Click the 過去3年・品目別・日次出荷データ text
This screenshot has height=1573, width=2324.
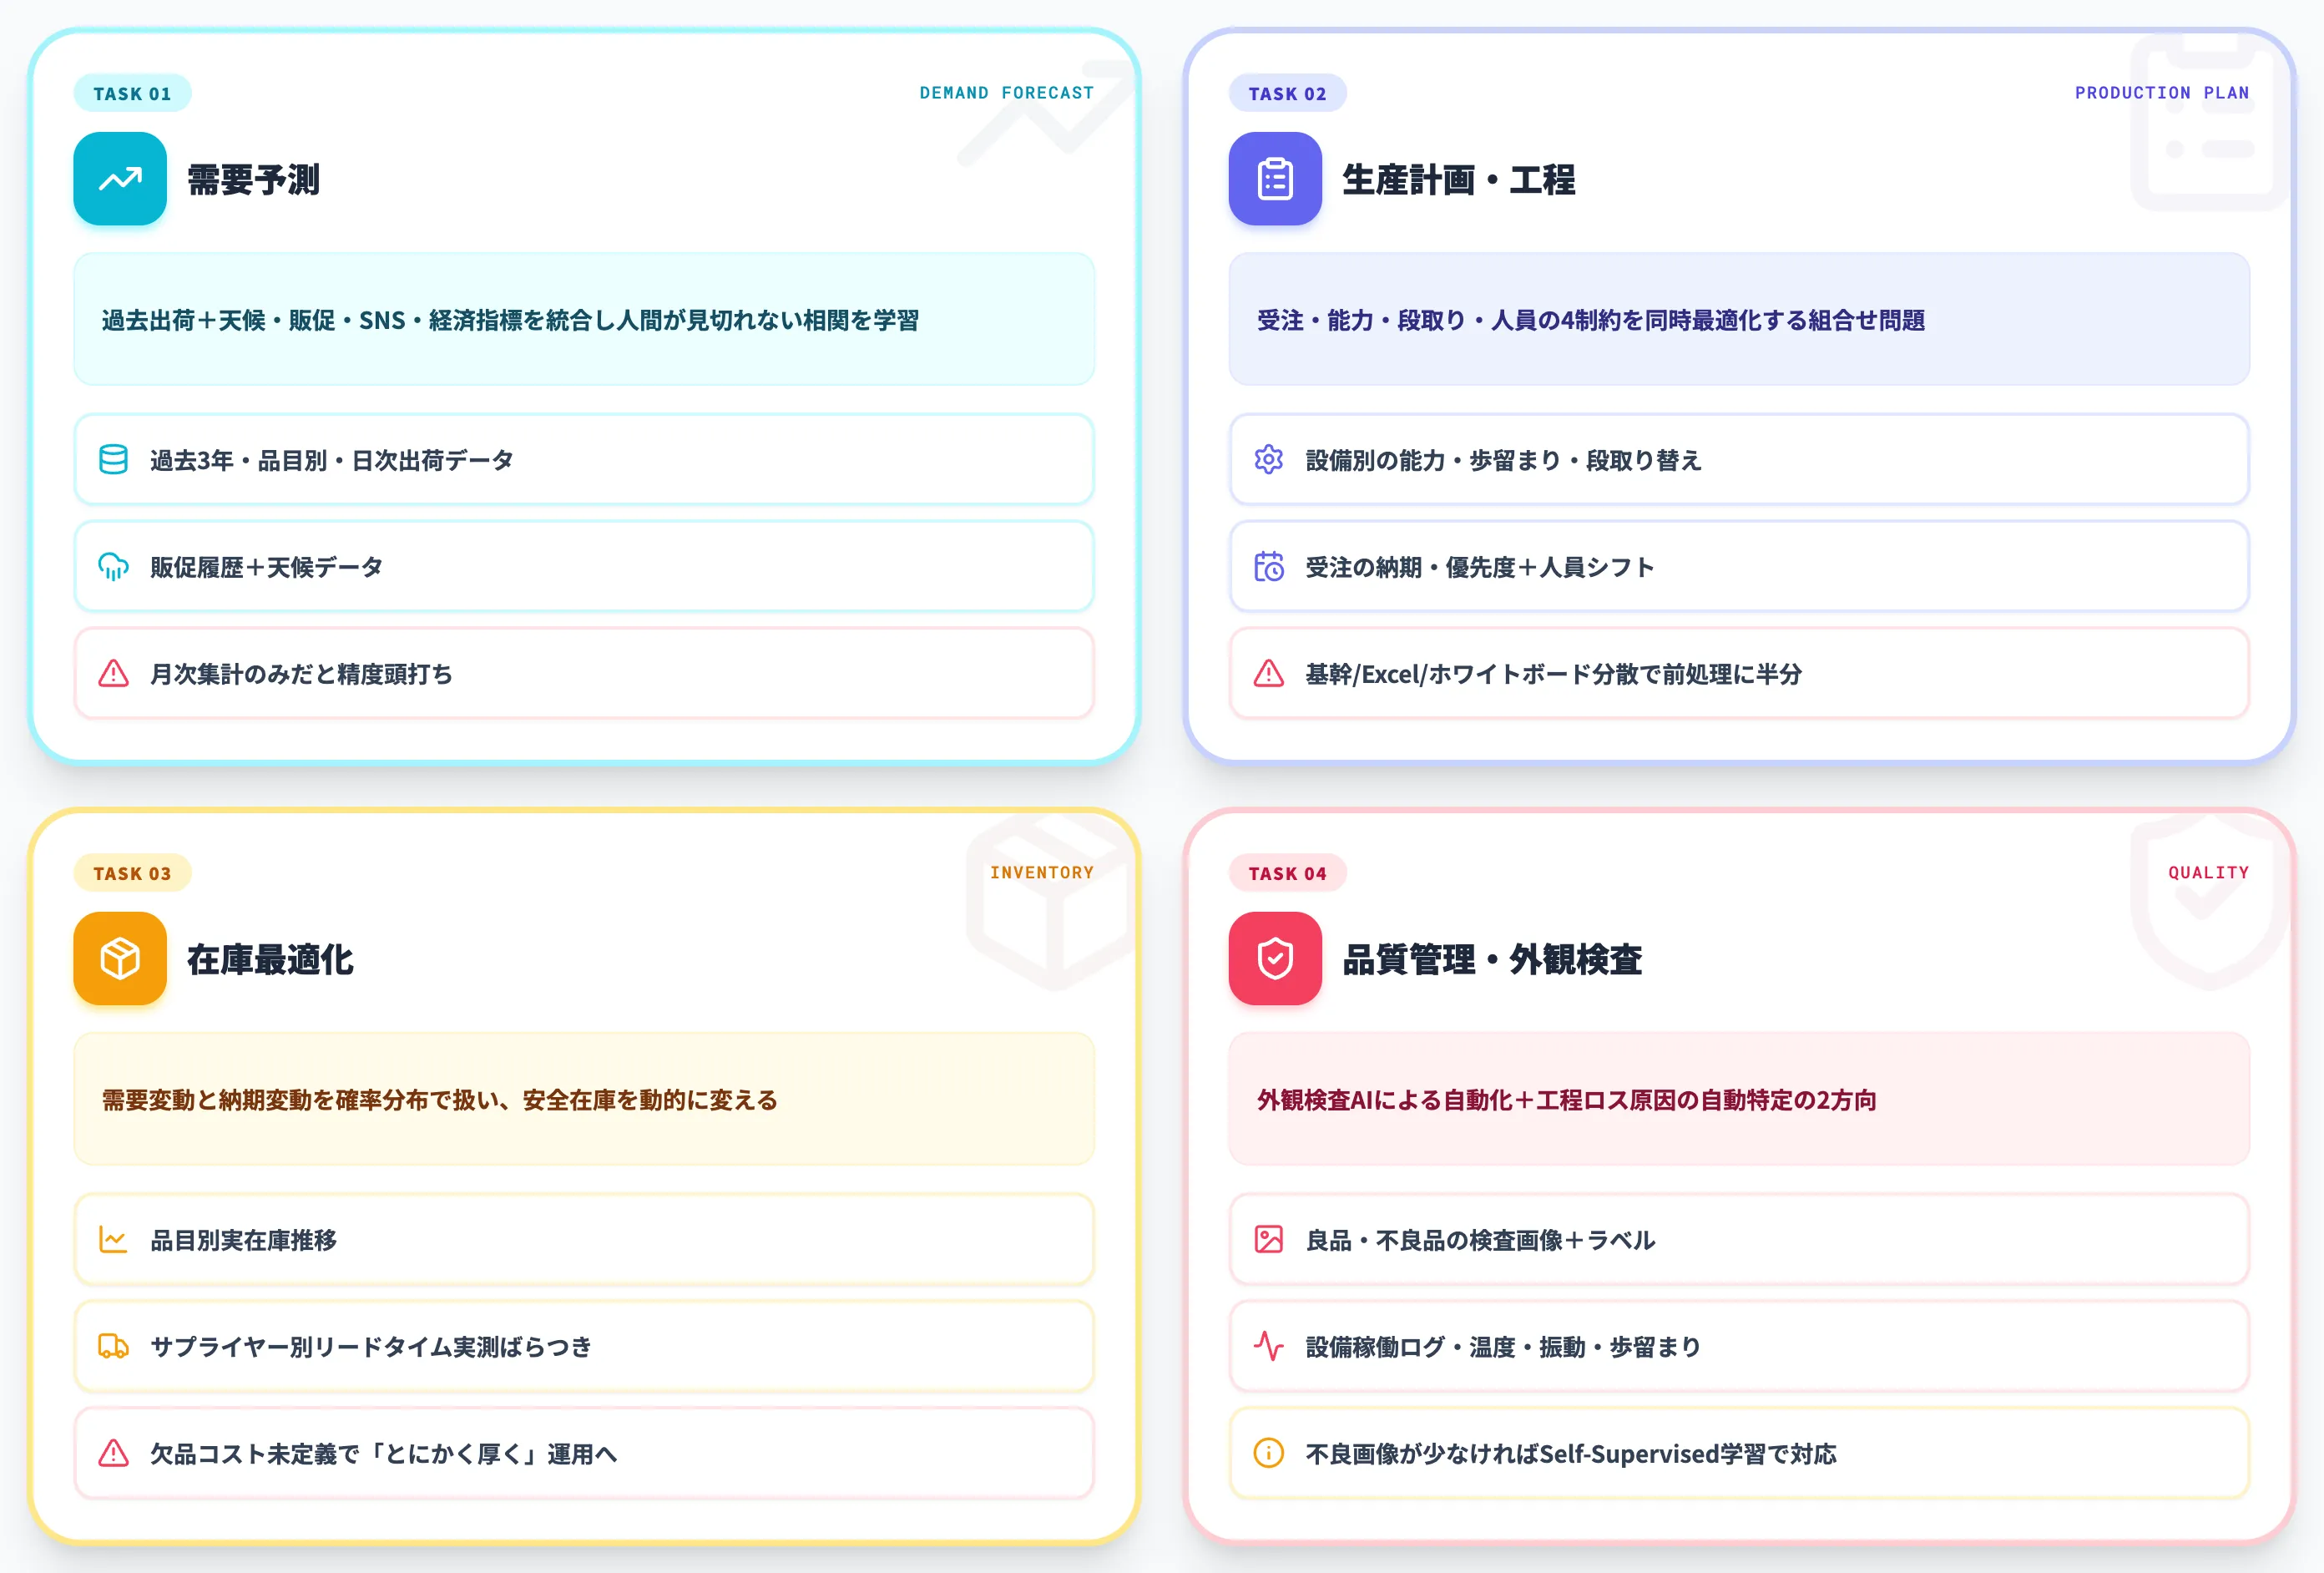332,460
